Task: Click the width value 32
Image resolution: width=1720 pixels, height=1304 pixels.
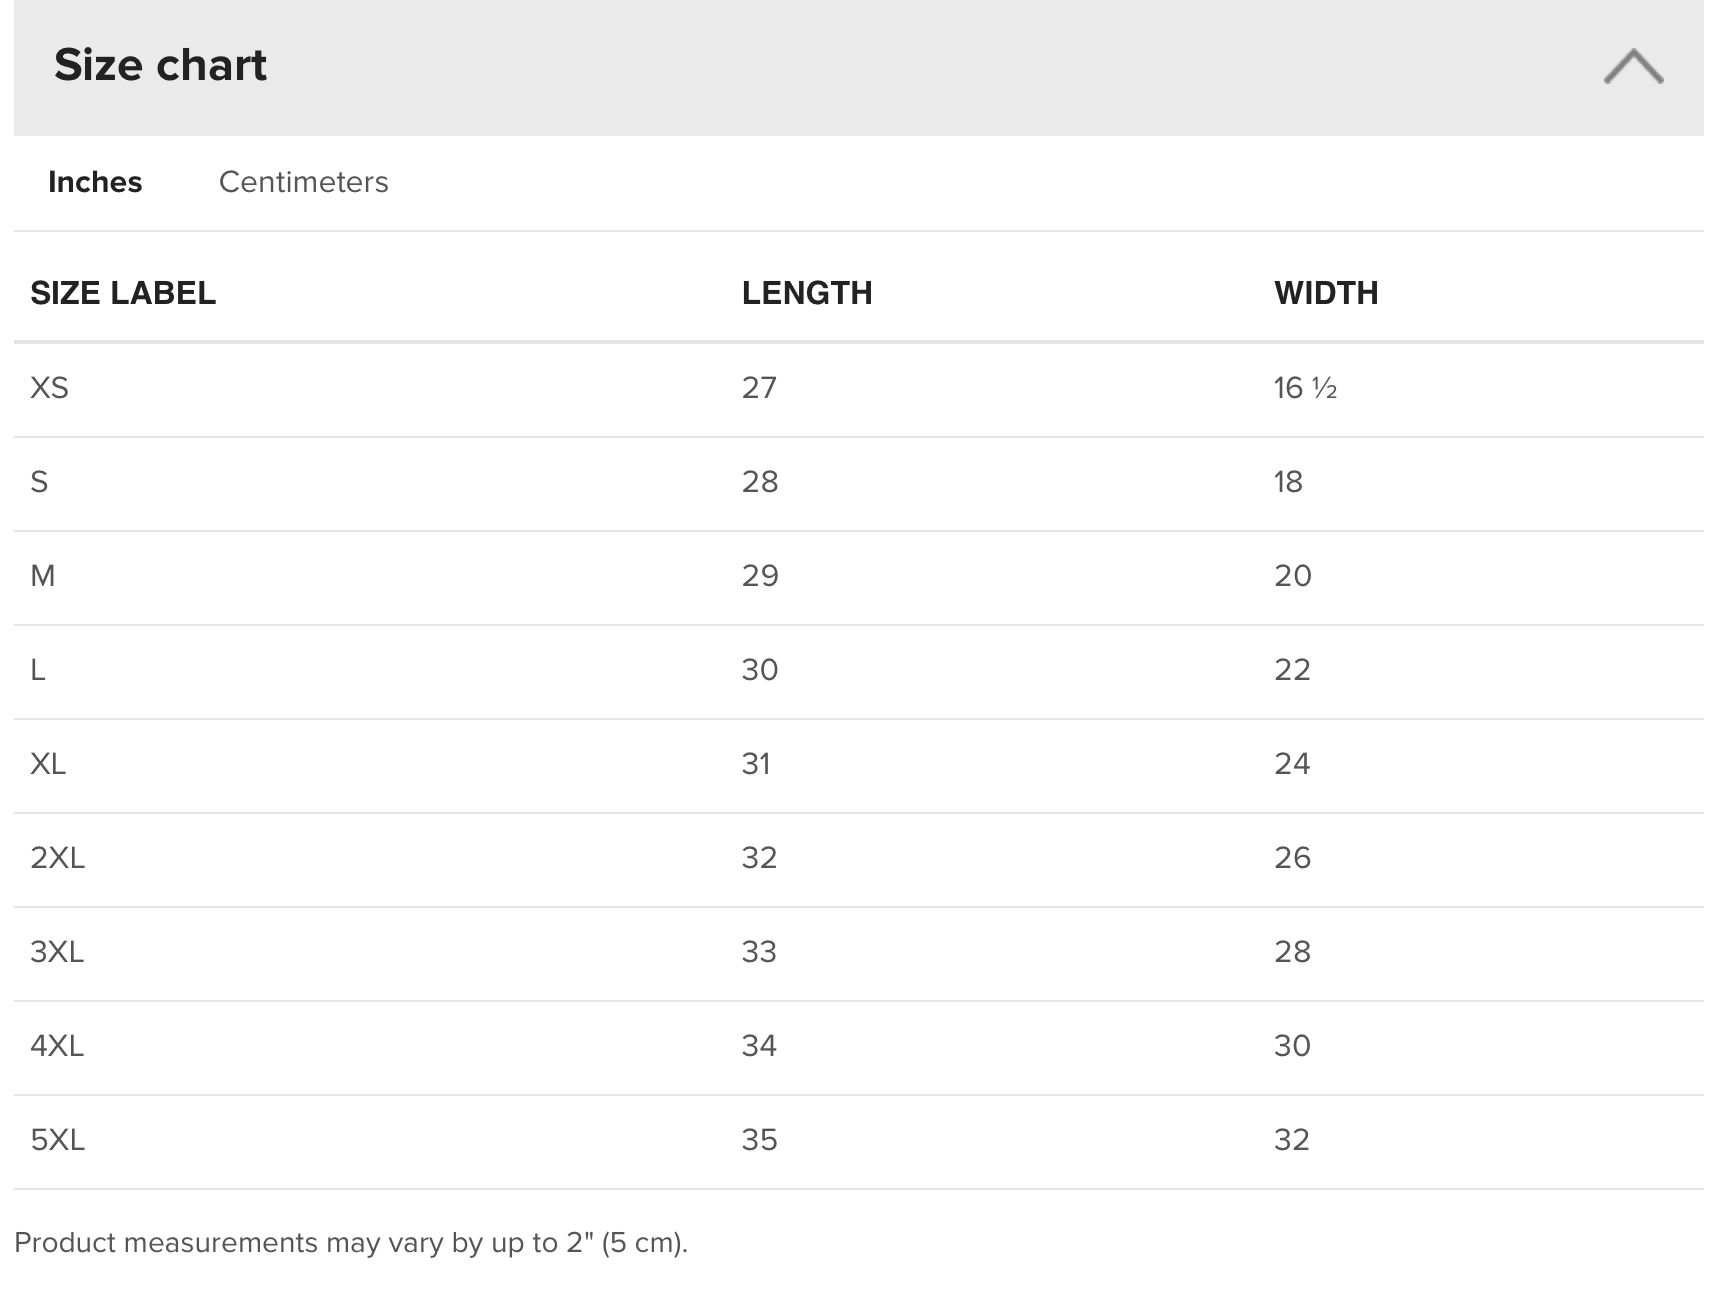Action: point(1291,1140)
